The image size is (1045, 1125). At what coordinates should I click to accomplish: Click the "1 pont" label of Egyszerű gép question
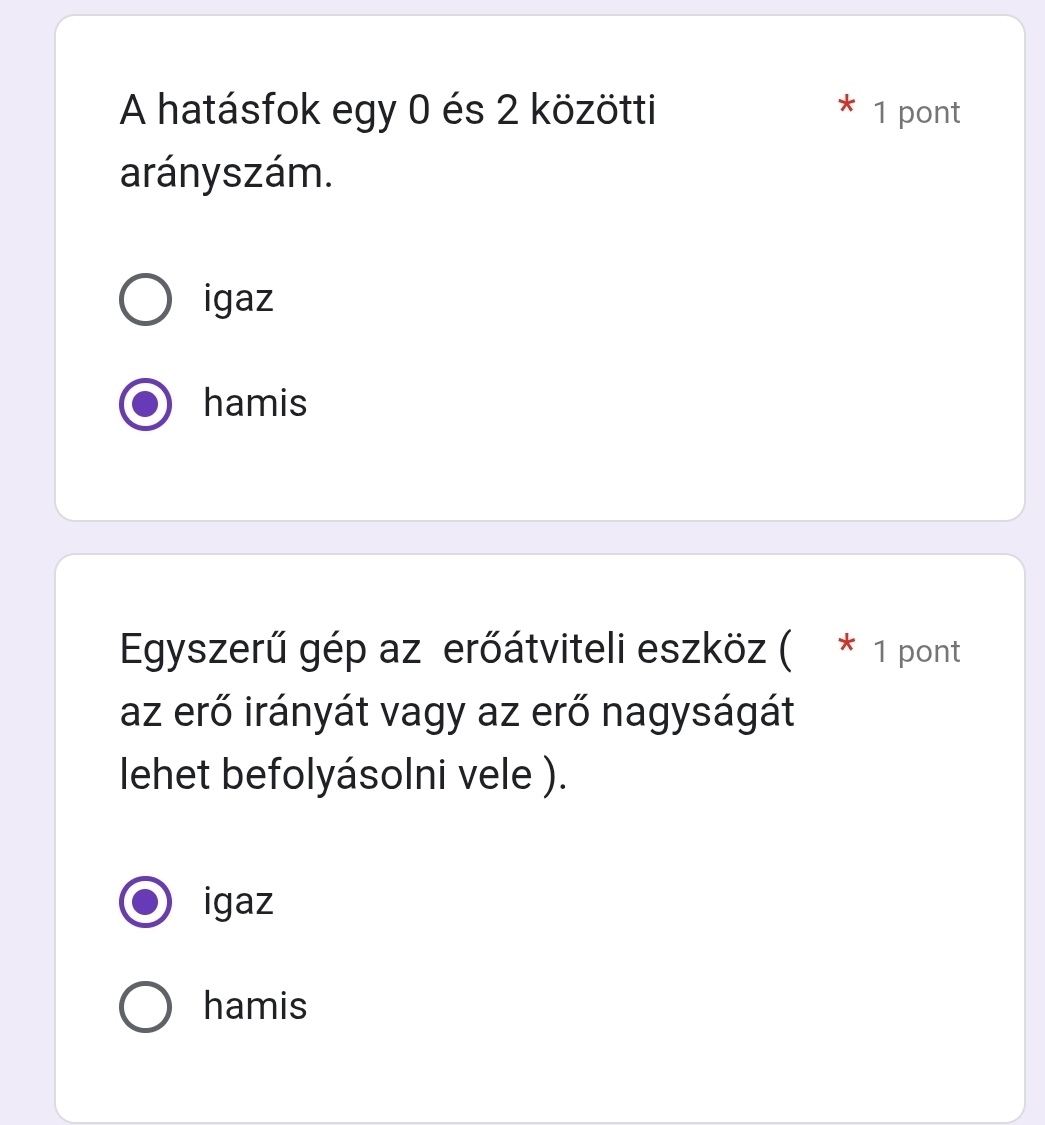coord(916,652)
